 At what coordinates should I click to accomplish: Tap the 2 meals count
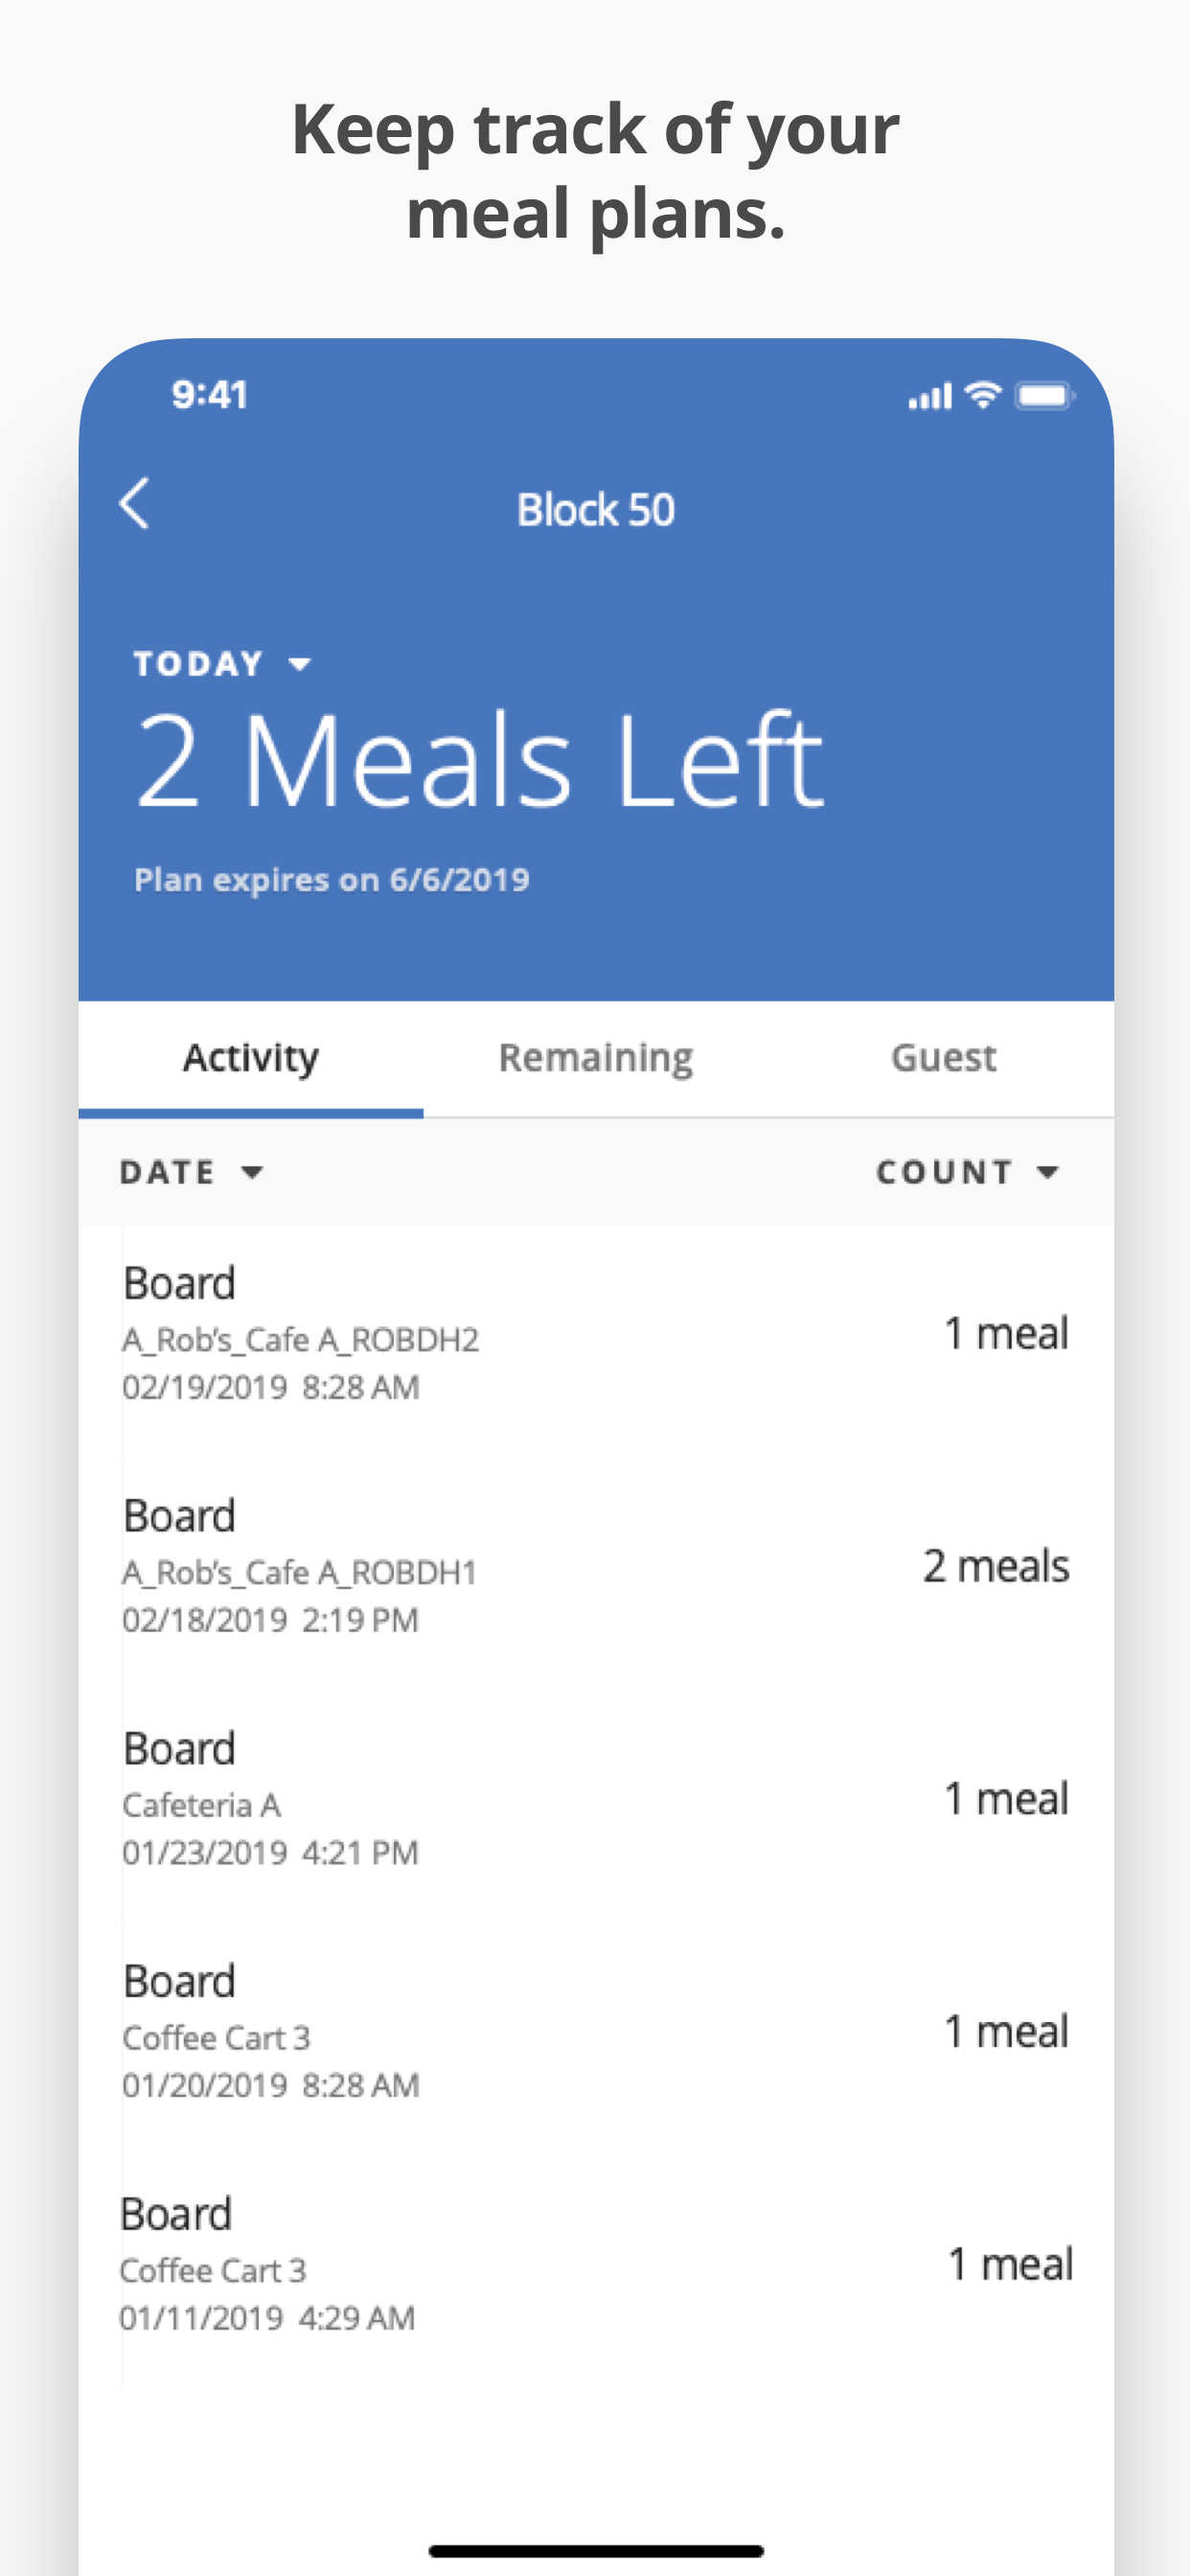[996, 1567]
